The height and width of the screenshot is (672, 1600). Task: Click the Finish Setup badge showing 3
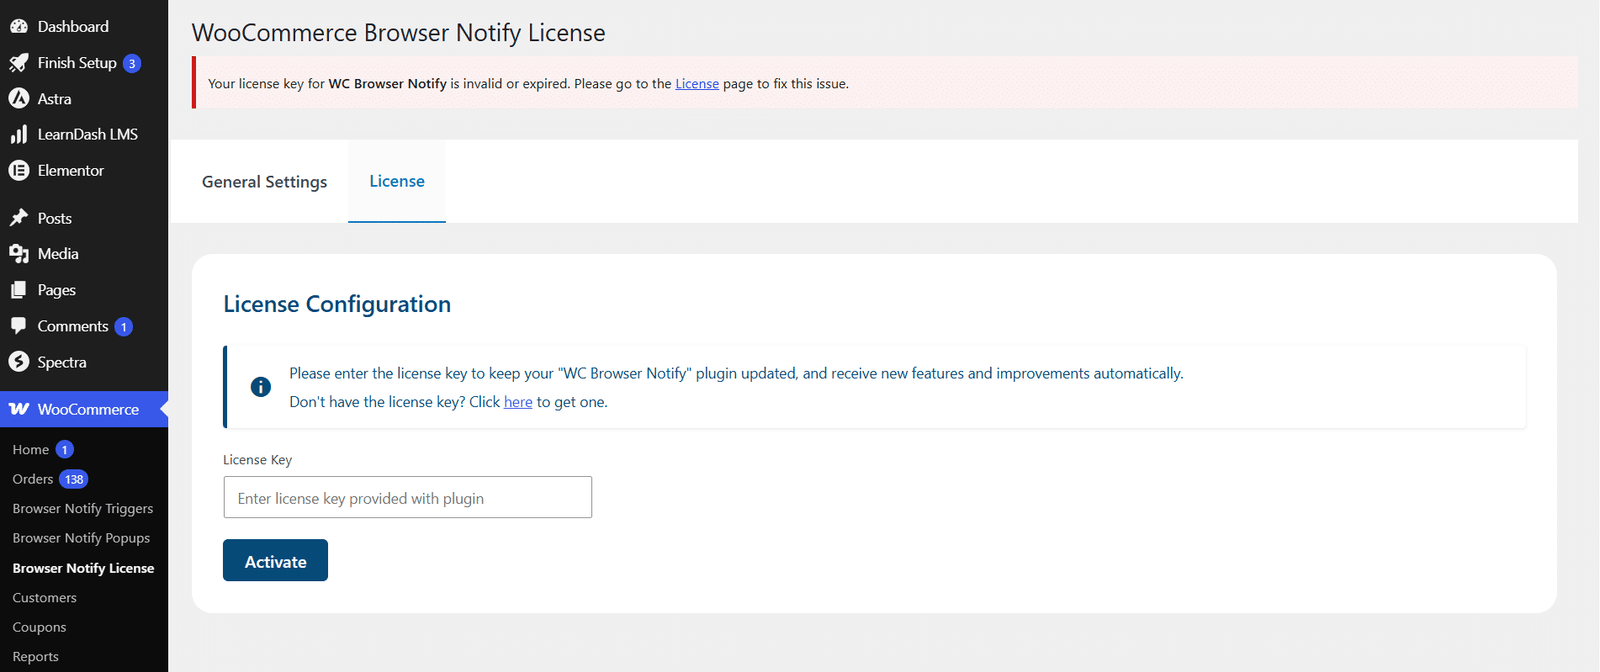[132, 63]
